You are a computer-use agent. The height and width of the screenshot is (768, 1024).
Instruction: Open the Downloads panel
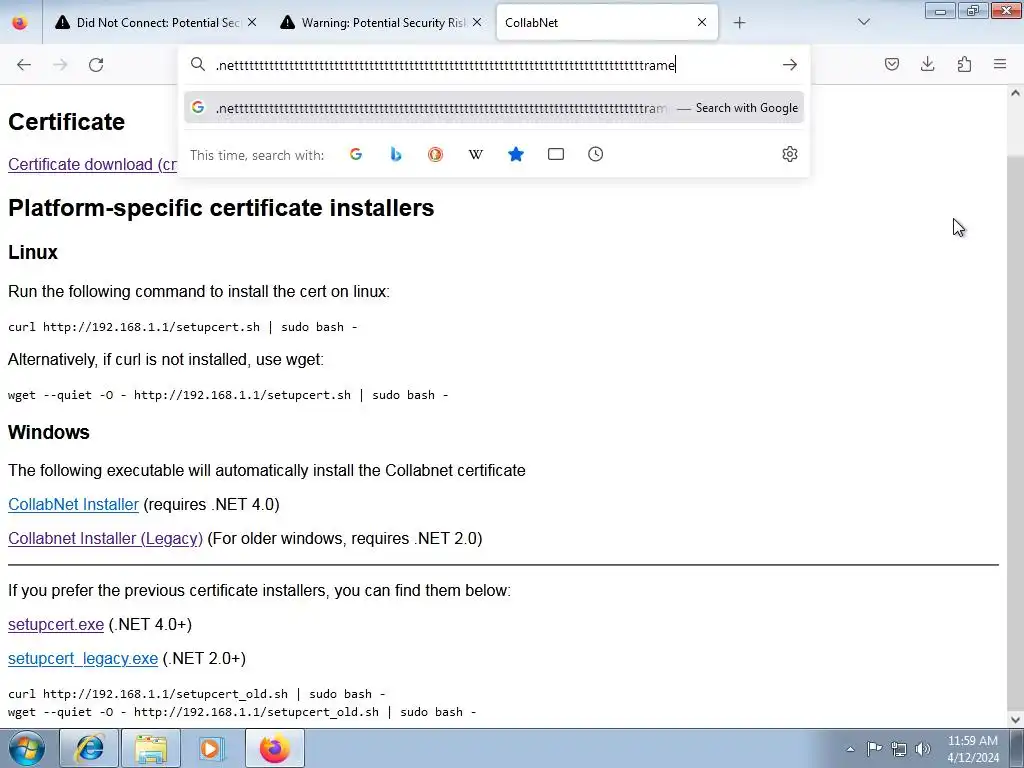click(927, 64)
